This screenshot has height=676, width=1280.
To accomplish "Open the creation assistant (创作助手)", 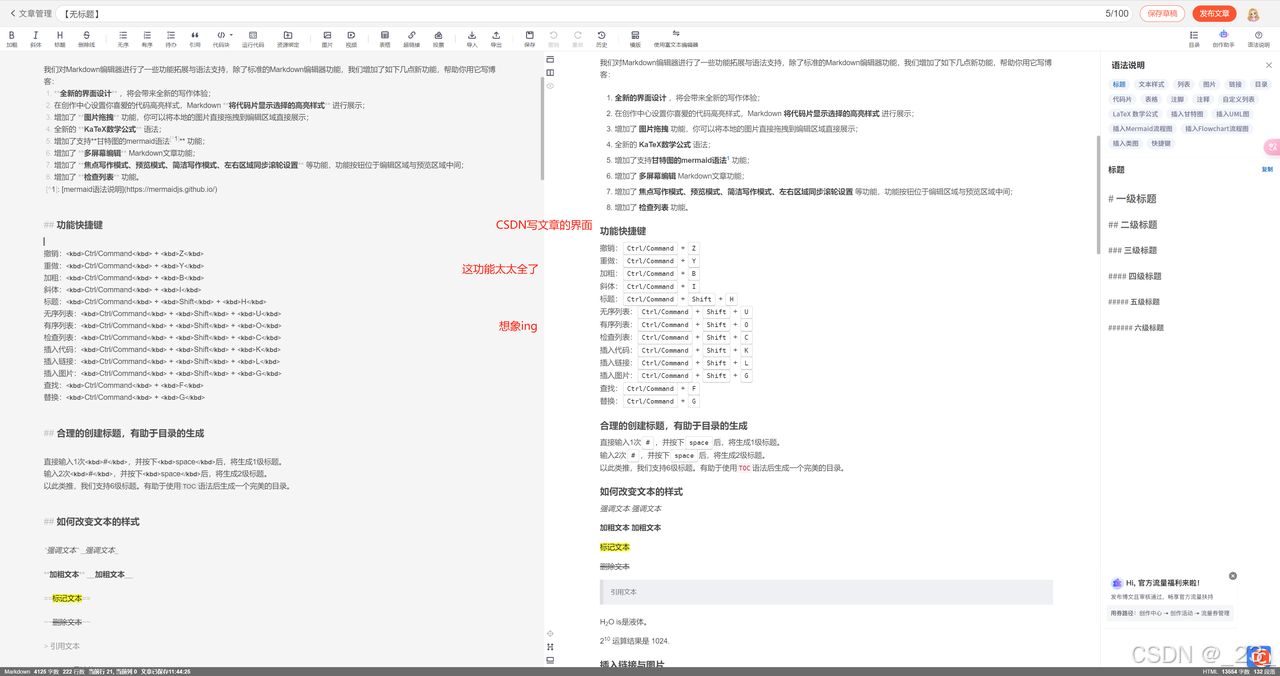I will pos(1223,39).
